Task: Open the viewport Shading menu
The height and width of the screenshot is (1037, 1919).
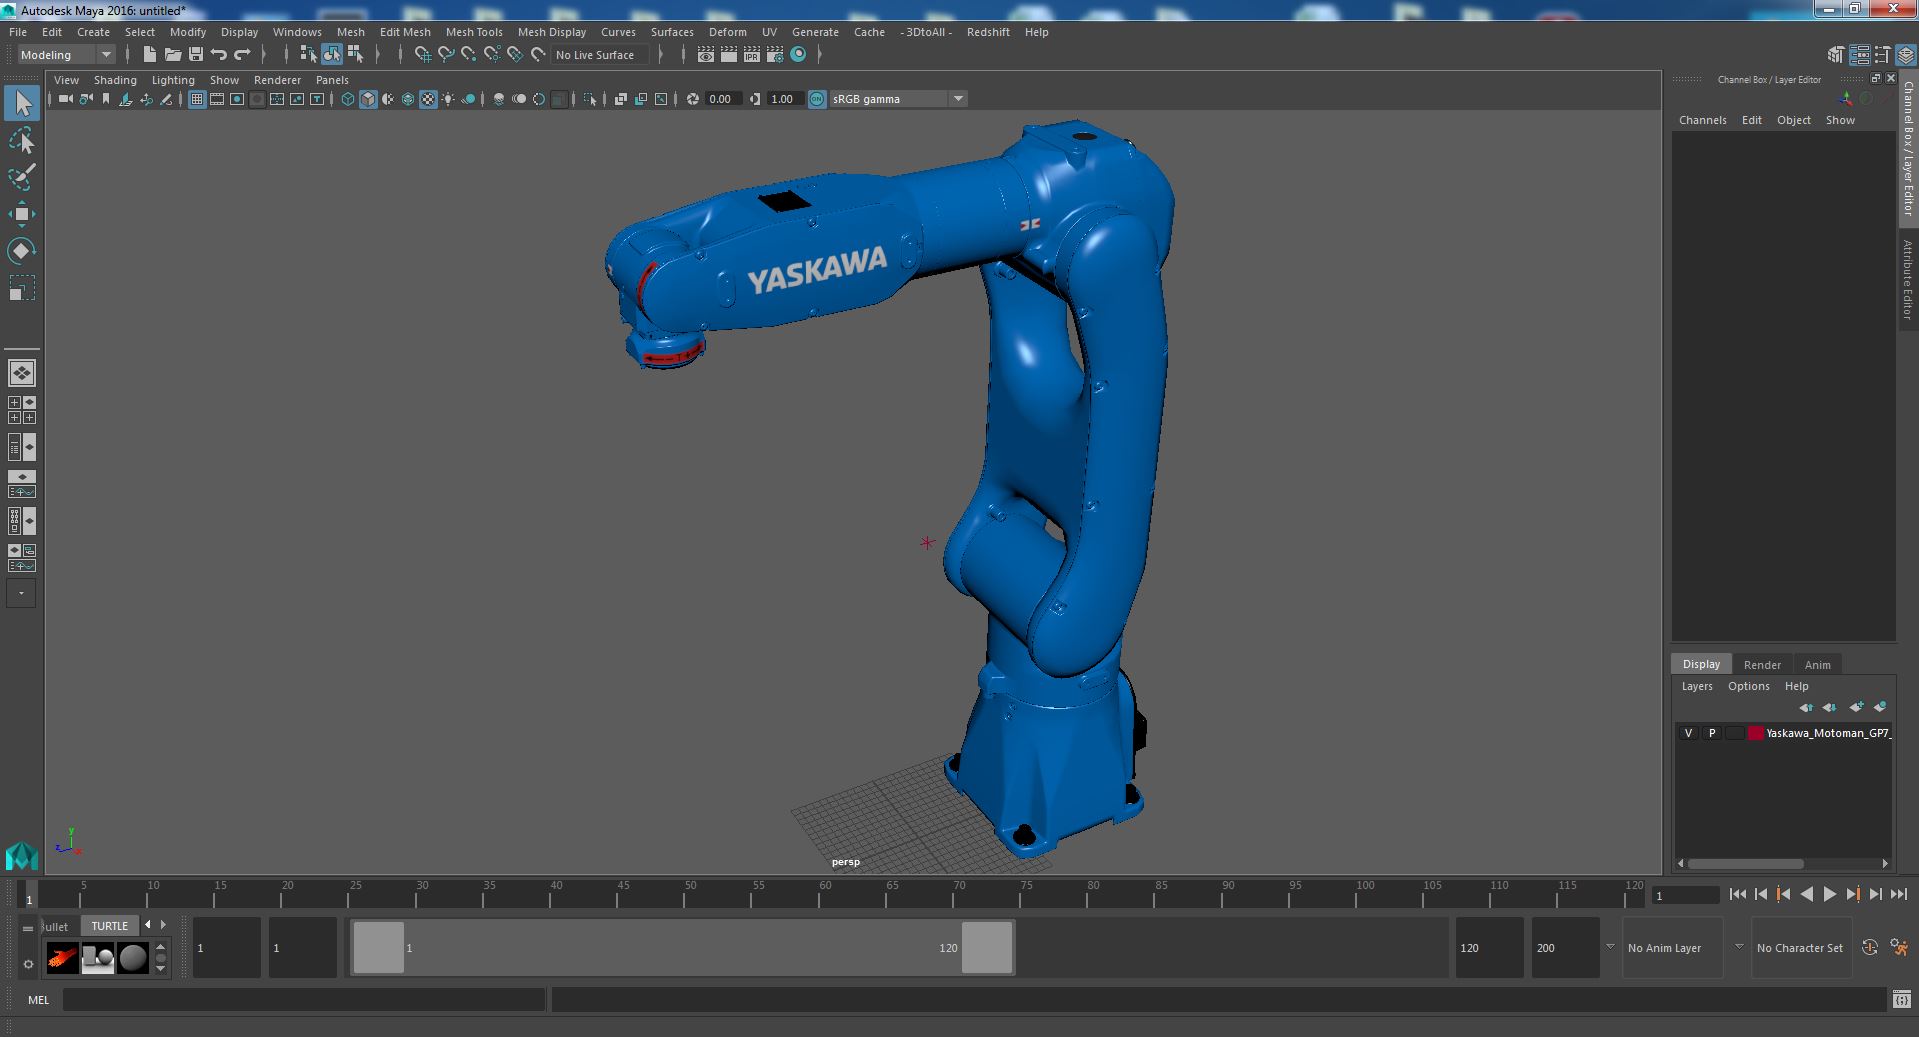Action: click(115, 80)
